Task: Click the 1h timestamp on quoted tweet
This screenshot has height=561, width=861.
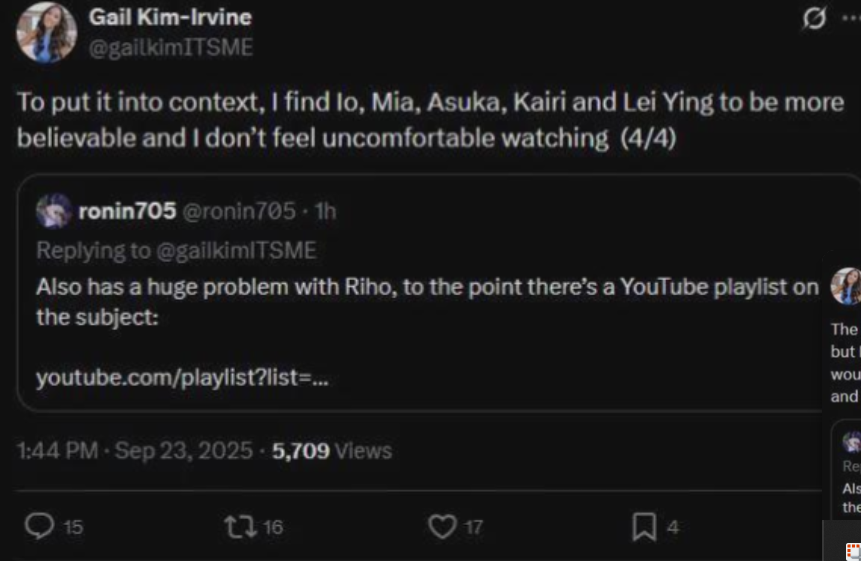Action: tap(326, 211)
